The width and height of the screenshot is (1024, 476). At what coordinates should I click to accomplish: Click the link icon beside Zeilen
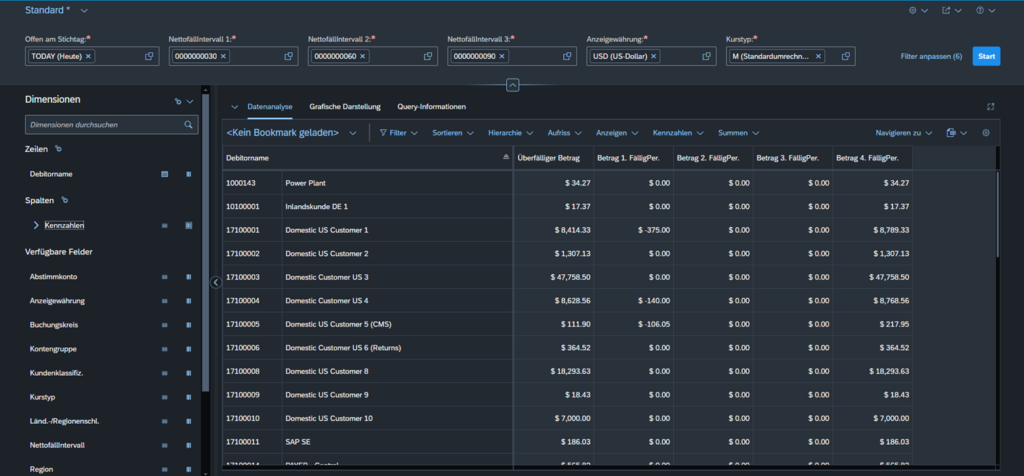tap(59, 149)
